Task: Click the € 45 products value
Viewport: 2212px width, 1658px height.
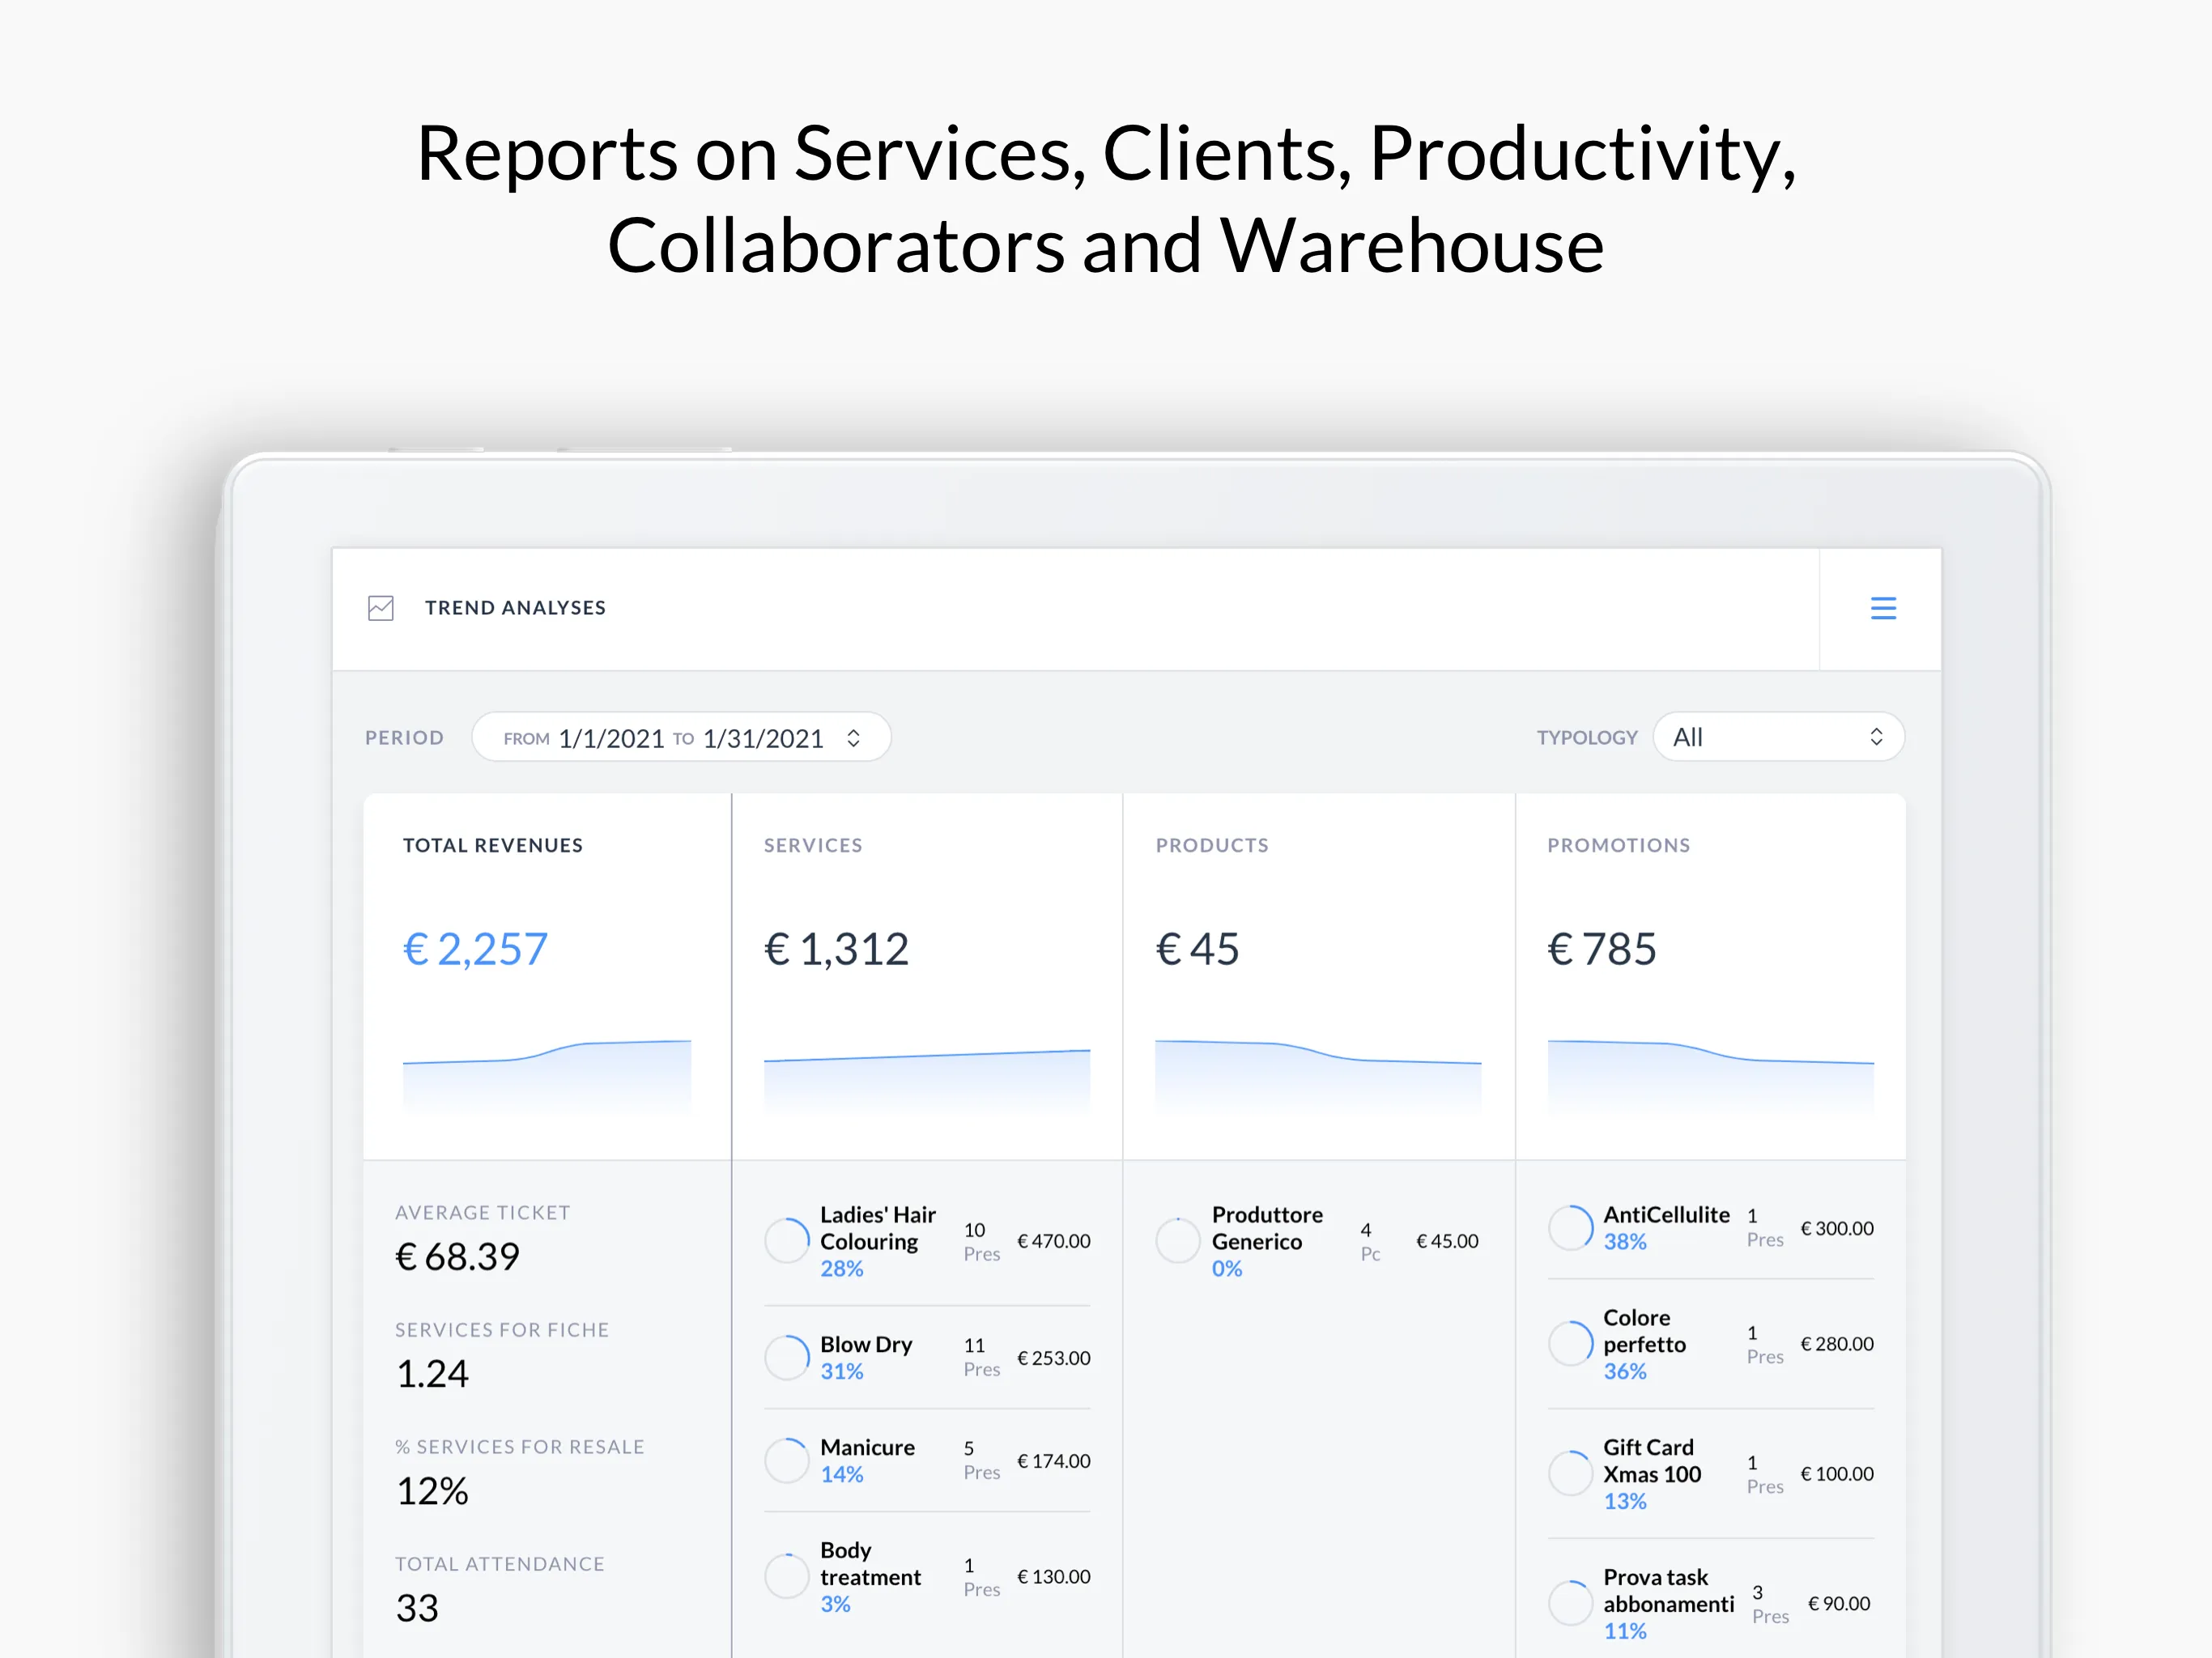Action: click(1197, 949)
